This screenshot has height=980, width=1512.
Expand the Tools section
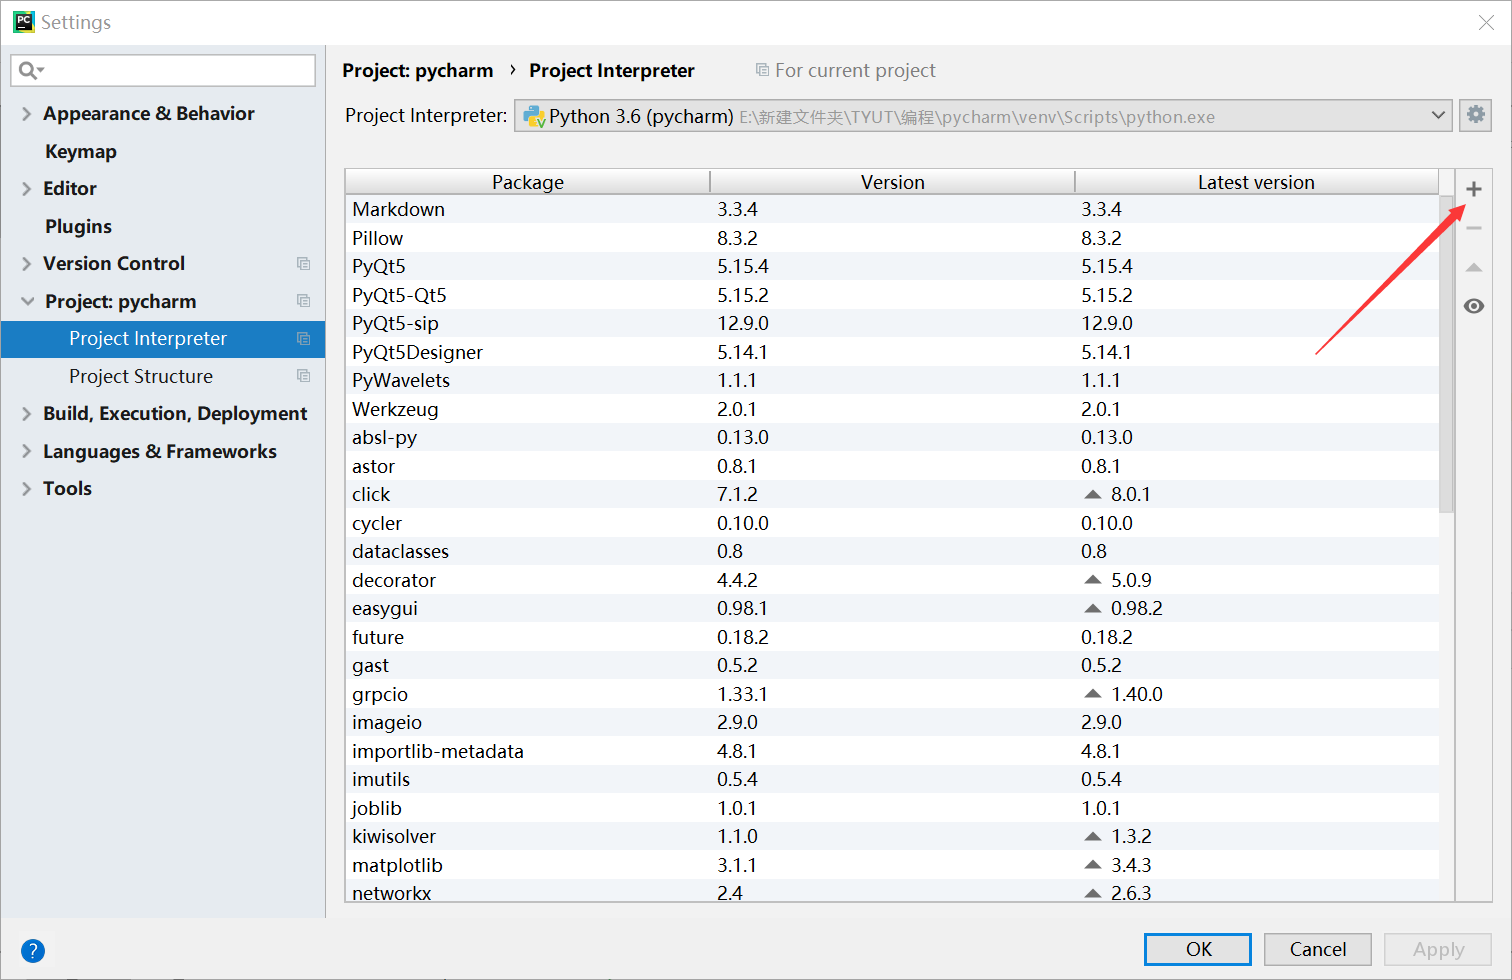click(26, 489)
